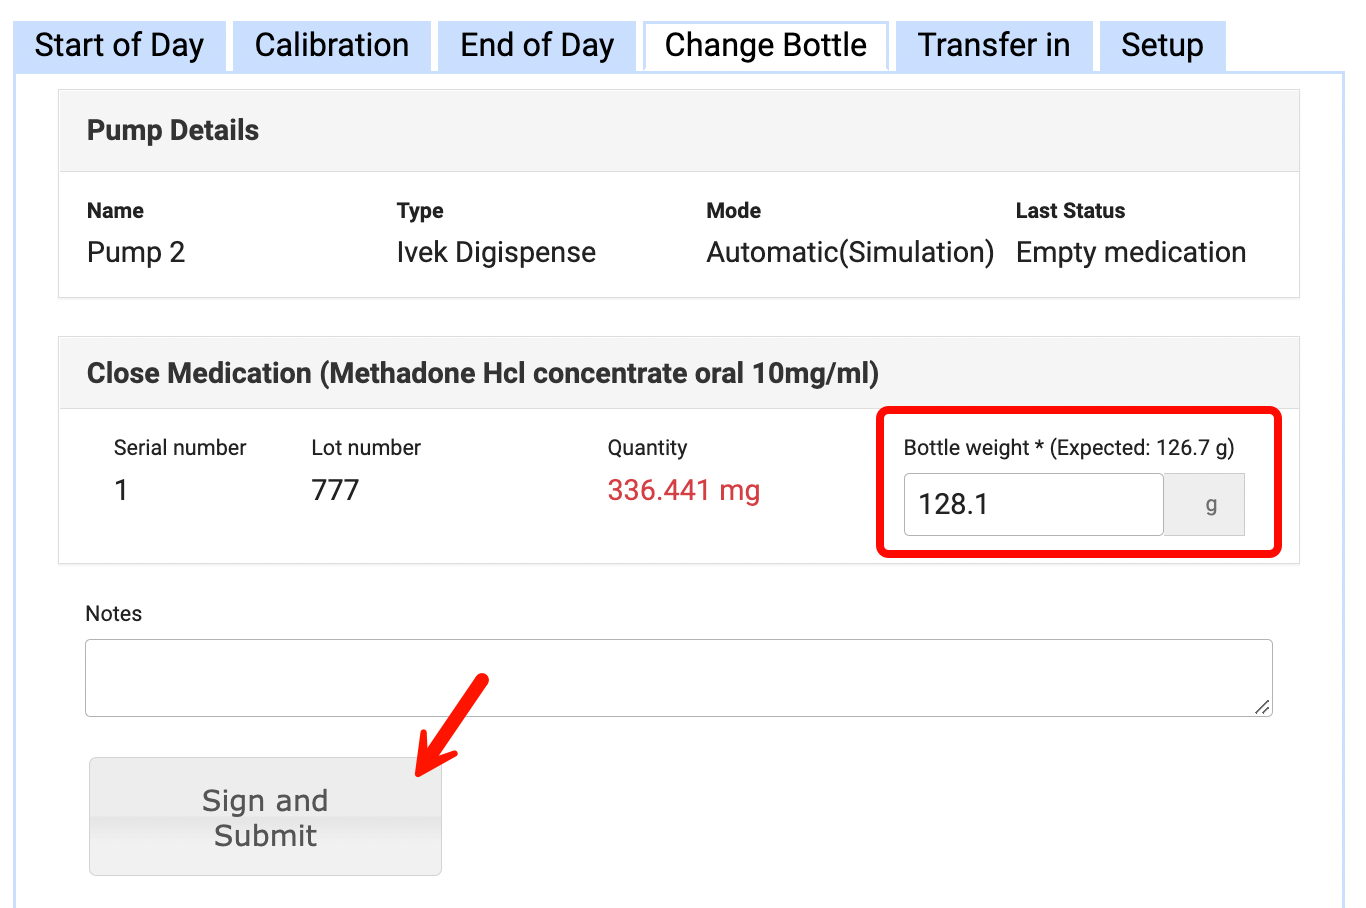Click the Pump 2 name value

tap(136, 252)
